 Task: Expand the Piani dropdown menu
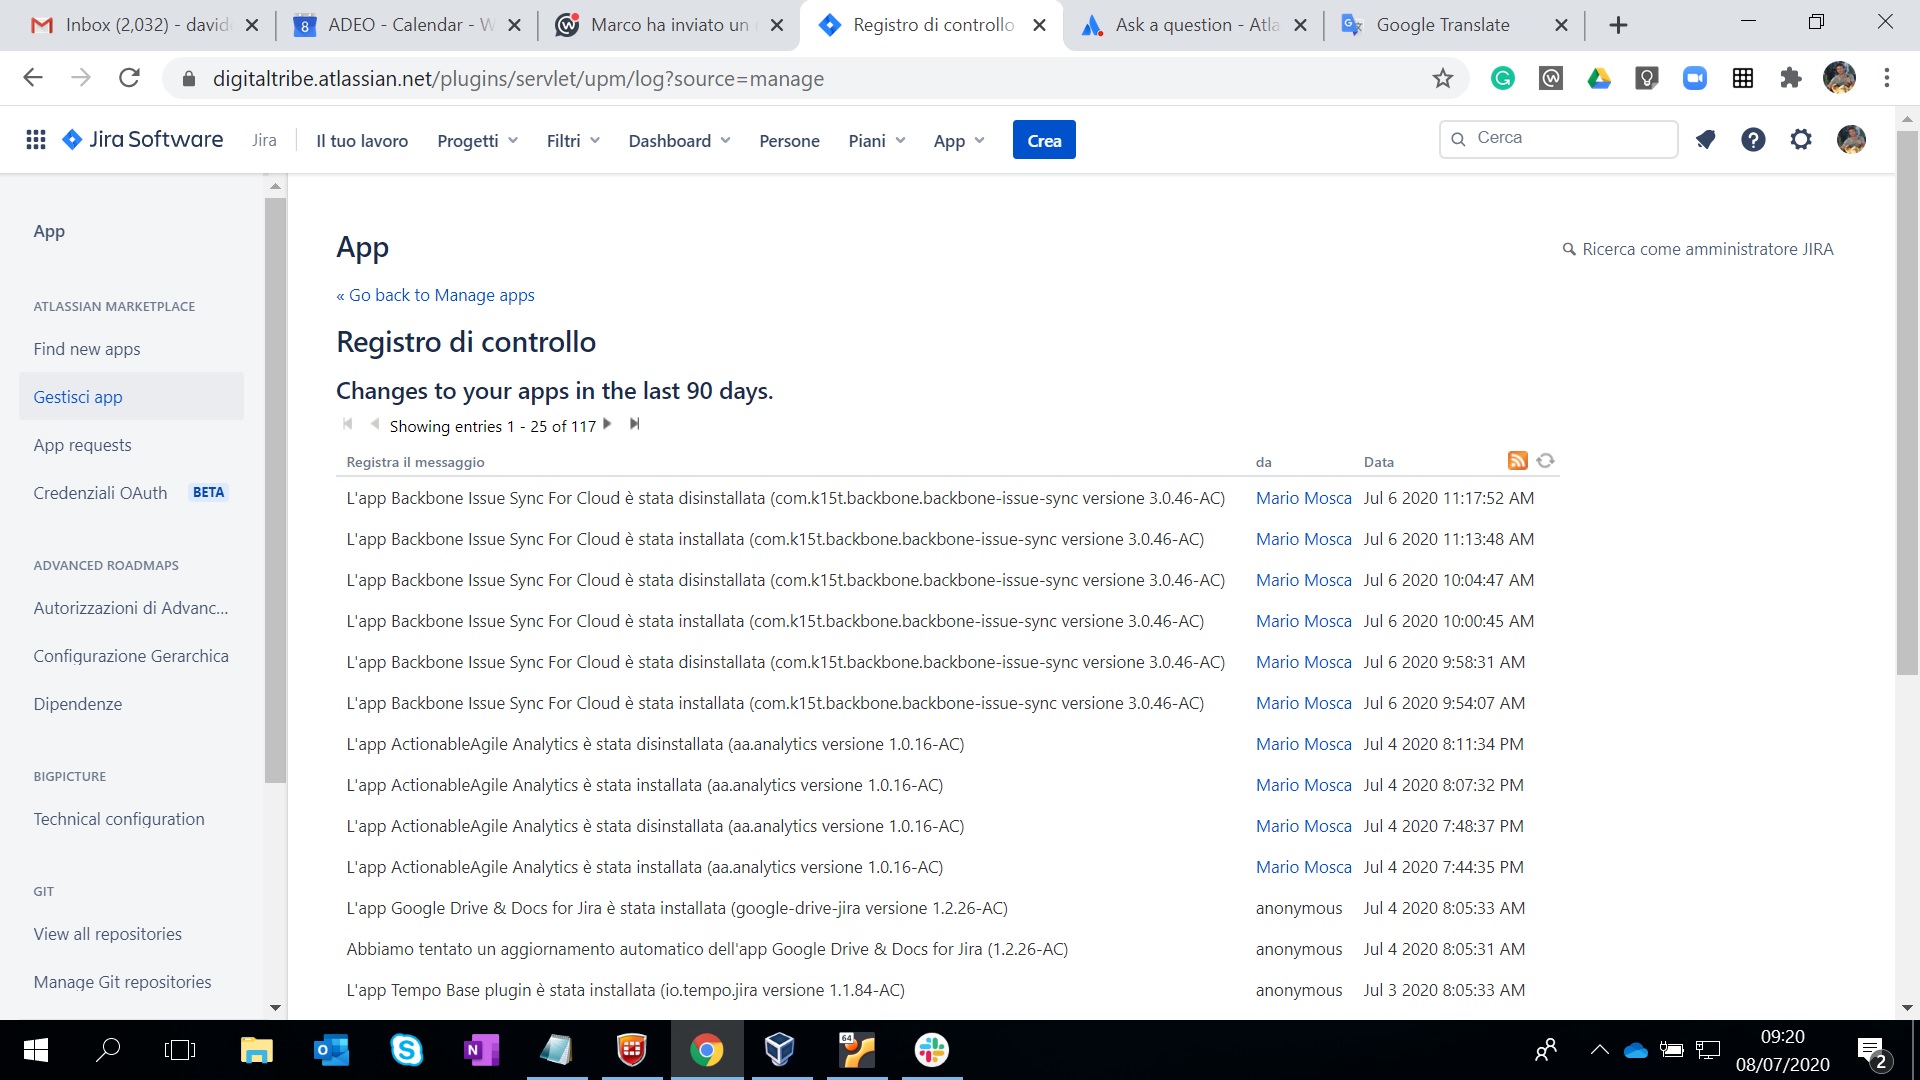pyautogui.click(x=876, y=141)
